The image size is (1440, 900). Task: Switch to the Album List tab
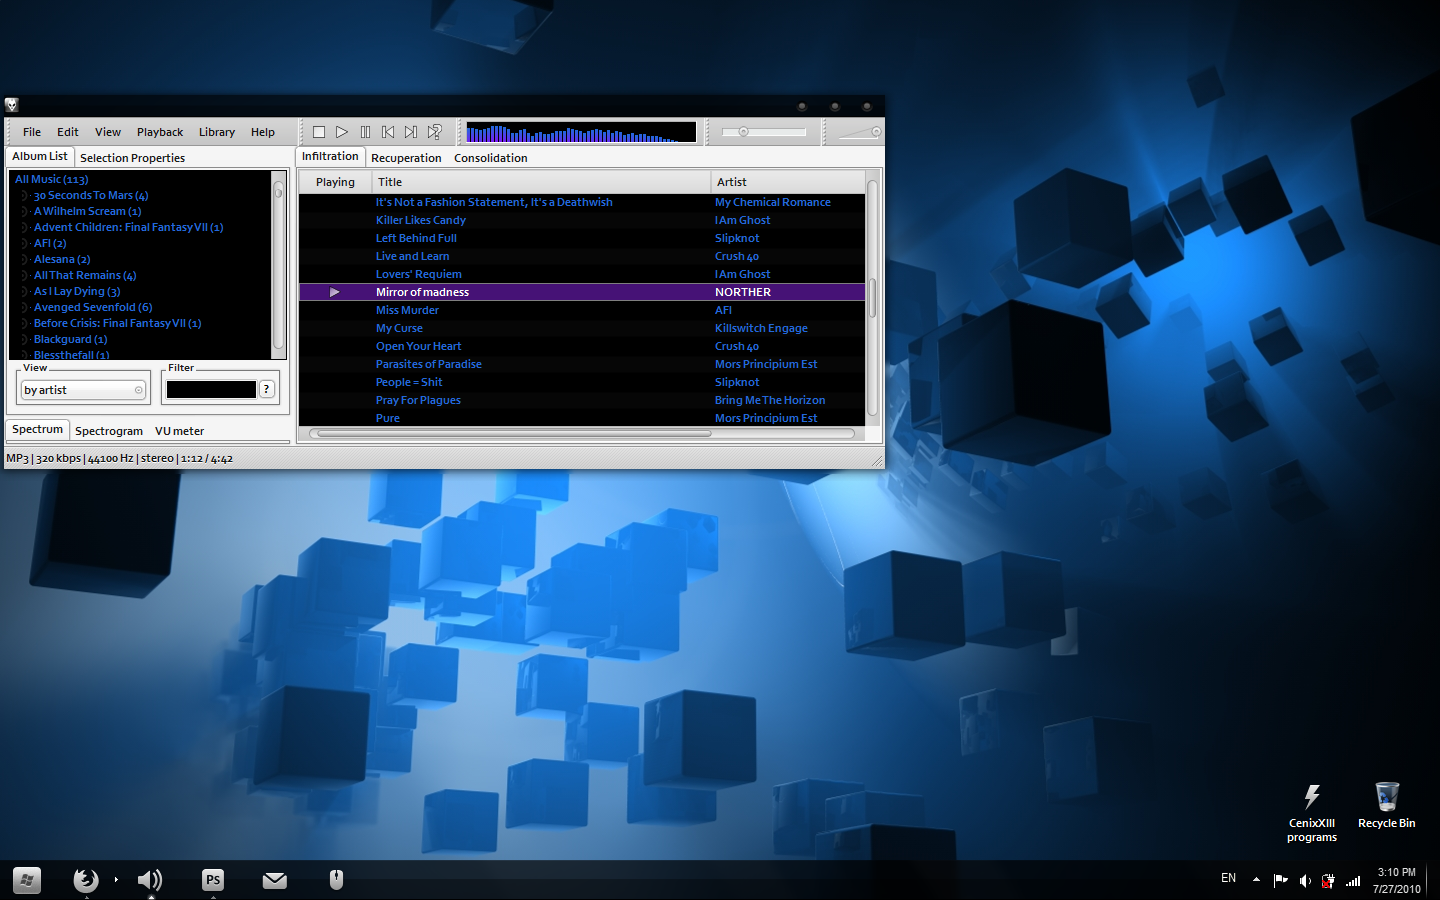coord(40,156)
